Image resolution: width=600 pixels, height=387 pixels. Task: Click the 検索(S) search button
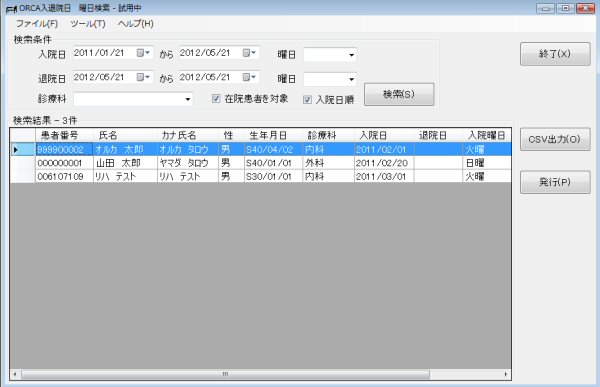[399, 94]
